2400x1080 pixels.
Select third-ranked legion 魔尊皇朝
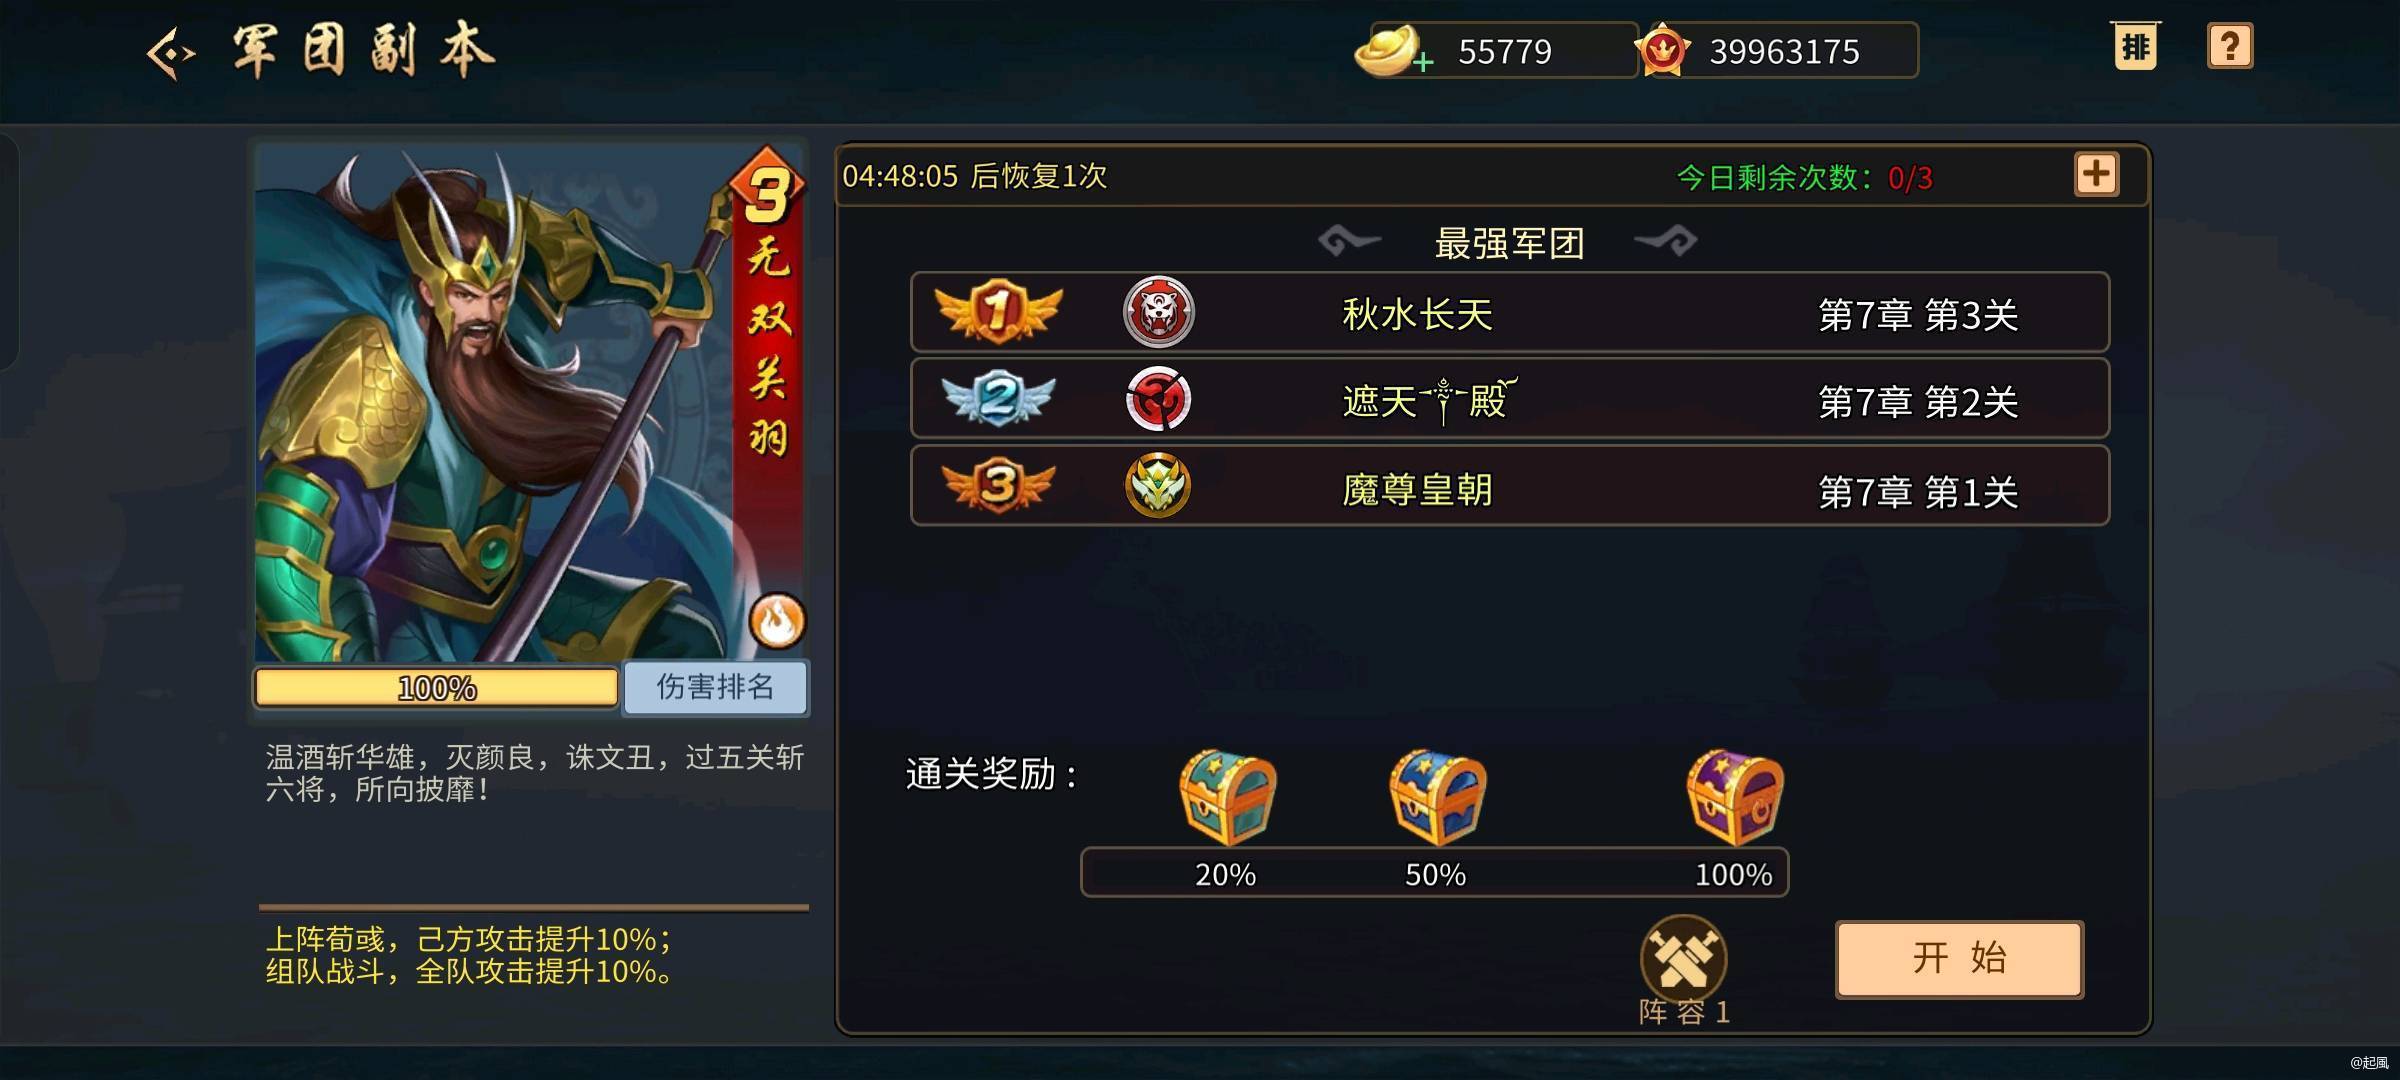[1510, 486]
